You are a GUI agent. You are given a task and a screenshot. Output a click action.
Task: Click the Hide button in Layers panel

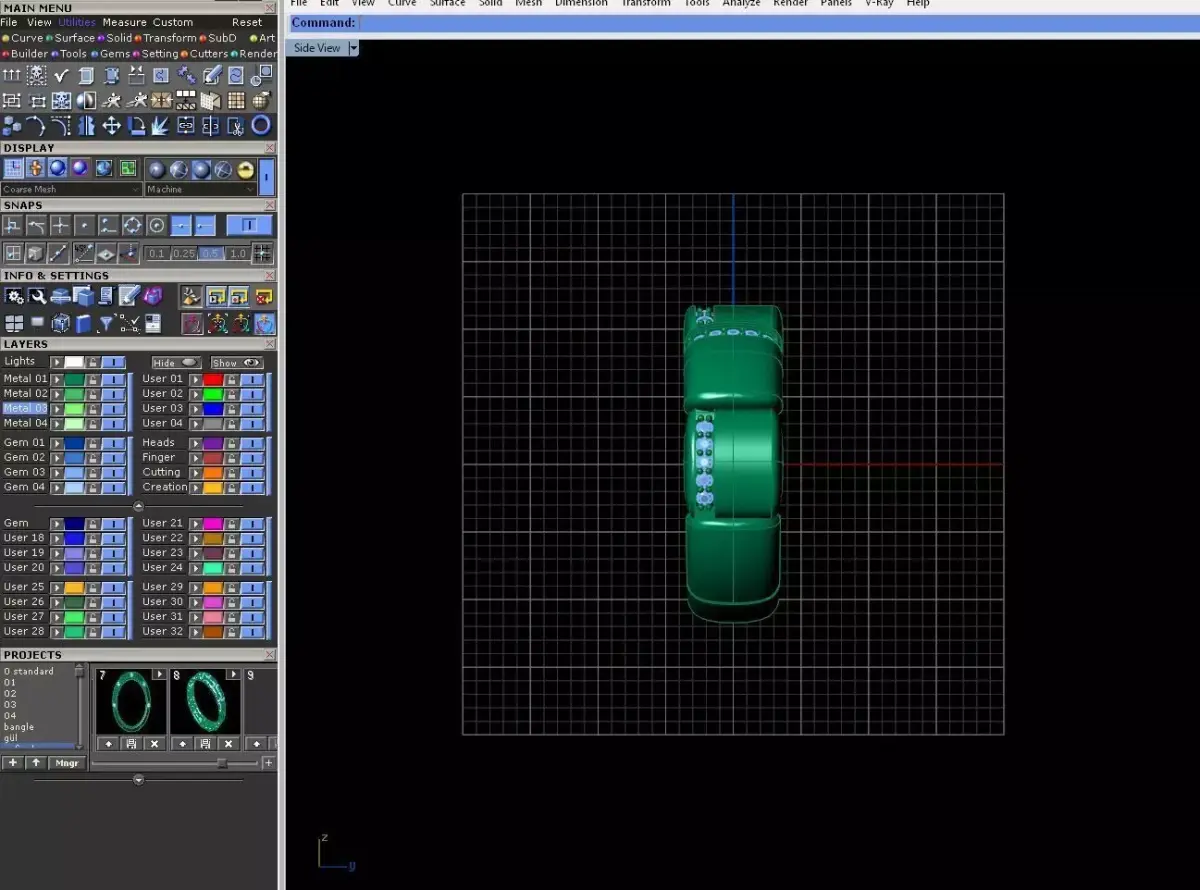point(176,363)
